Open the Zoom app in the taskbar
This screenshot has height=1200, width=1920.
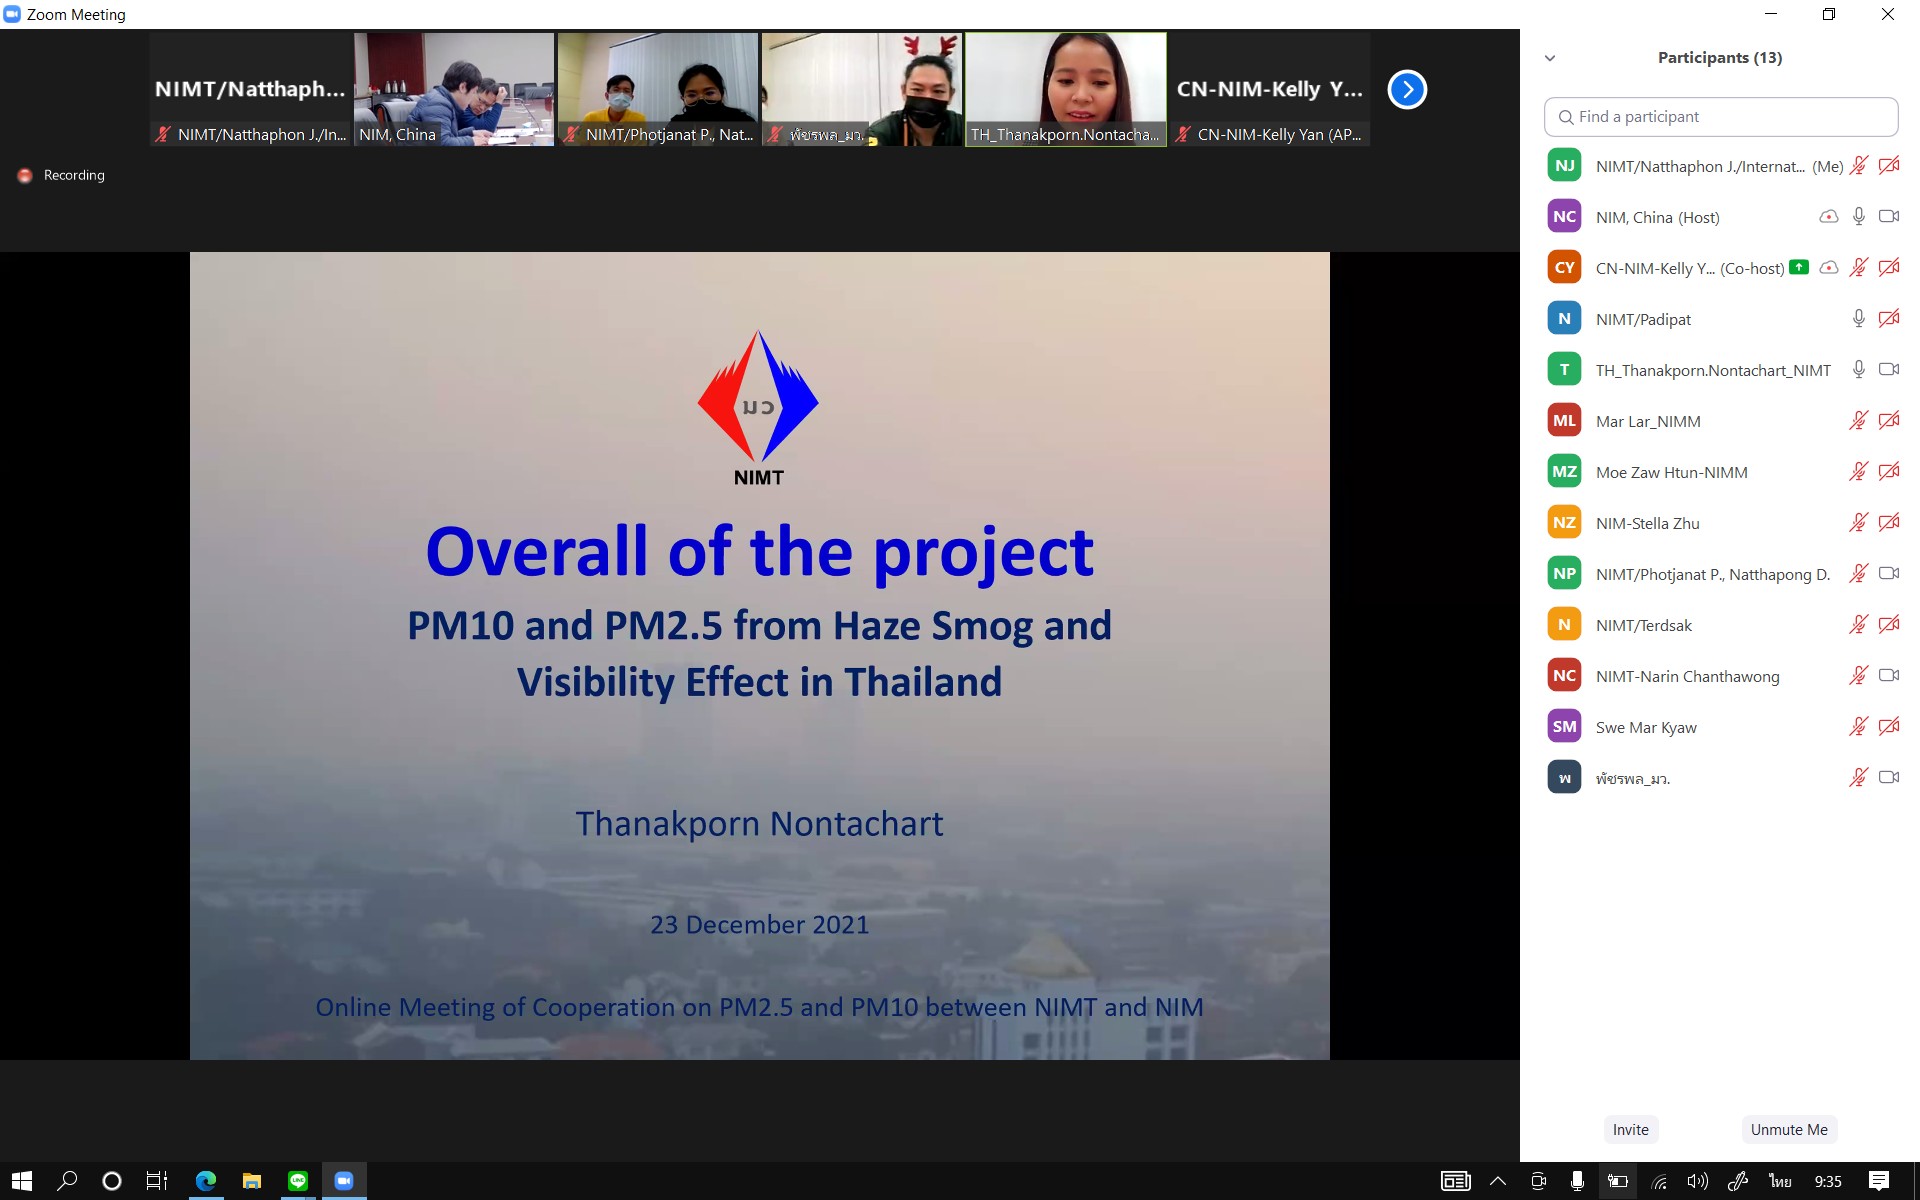pos(344,1181)
